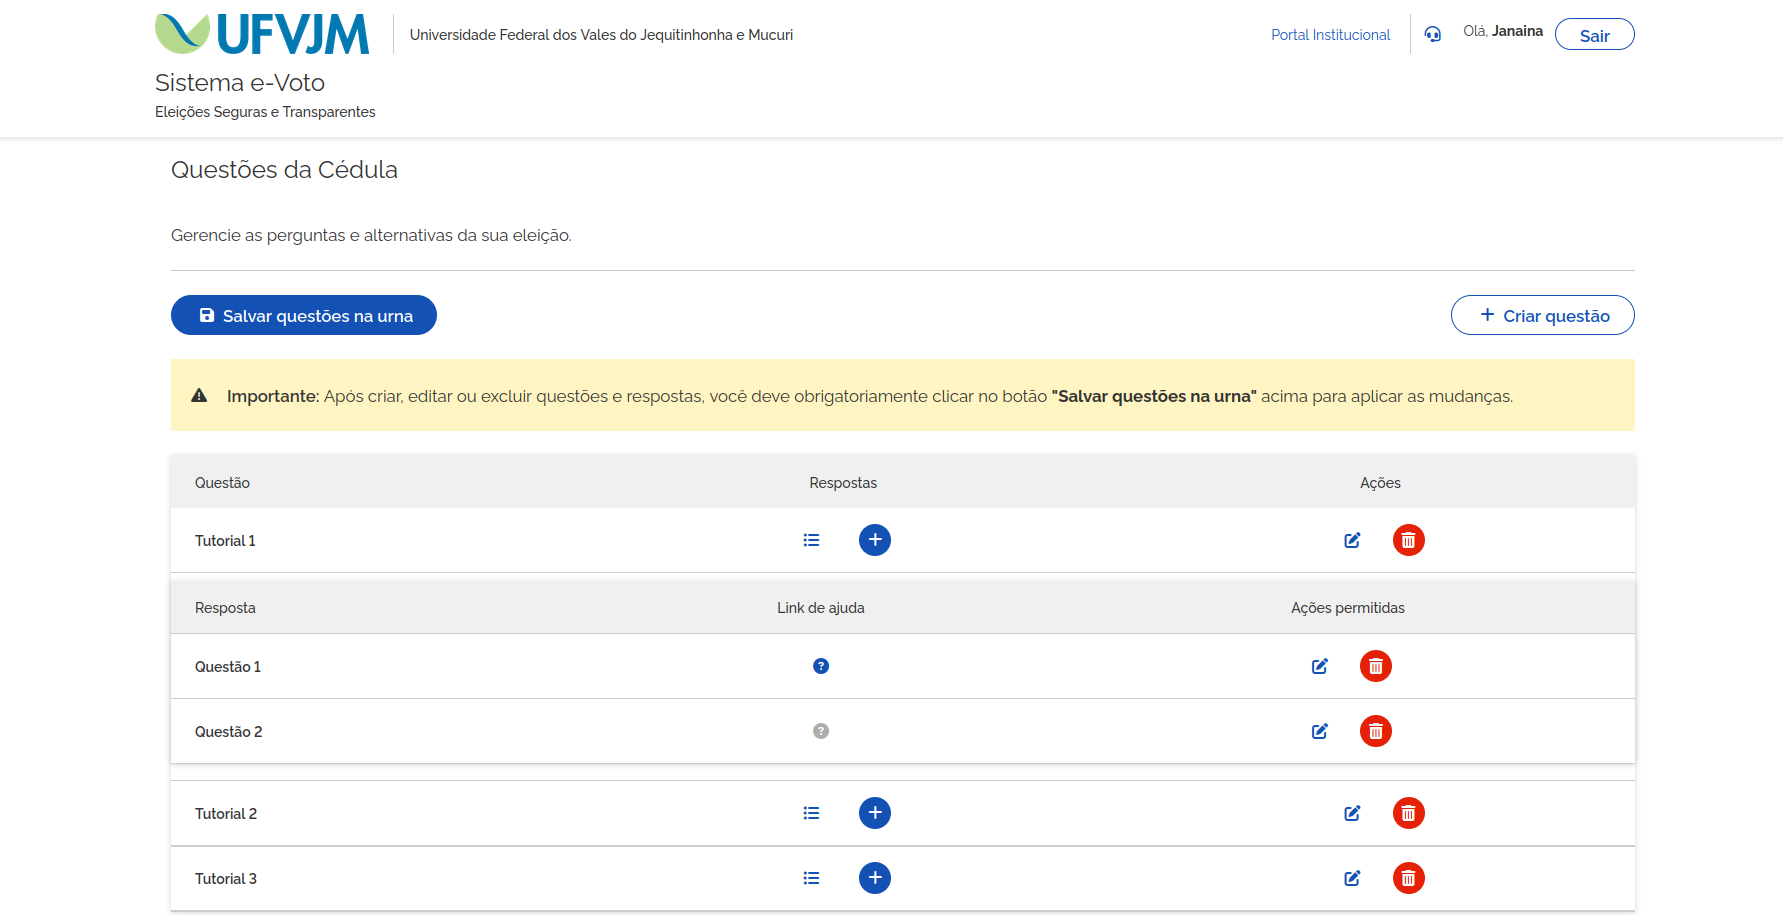Select the Questão 1 answer text
The image size is (1783, 915).
228,667
